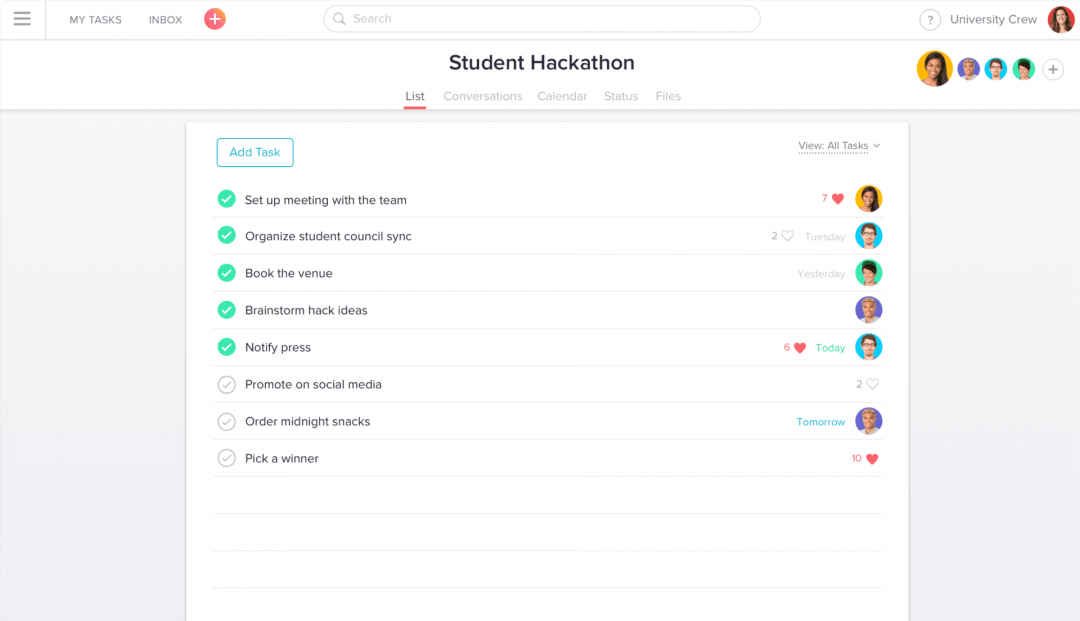Click the heart on Pick a winner

(870, 458)
